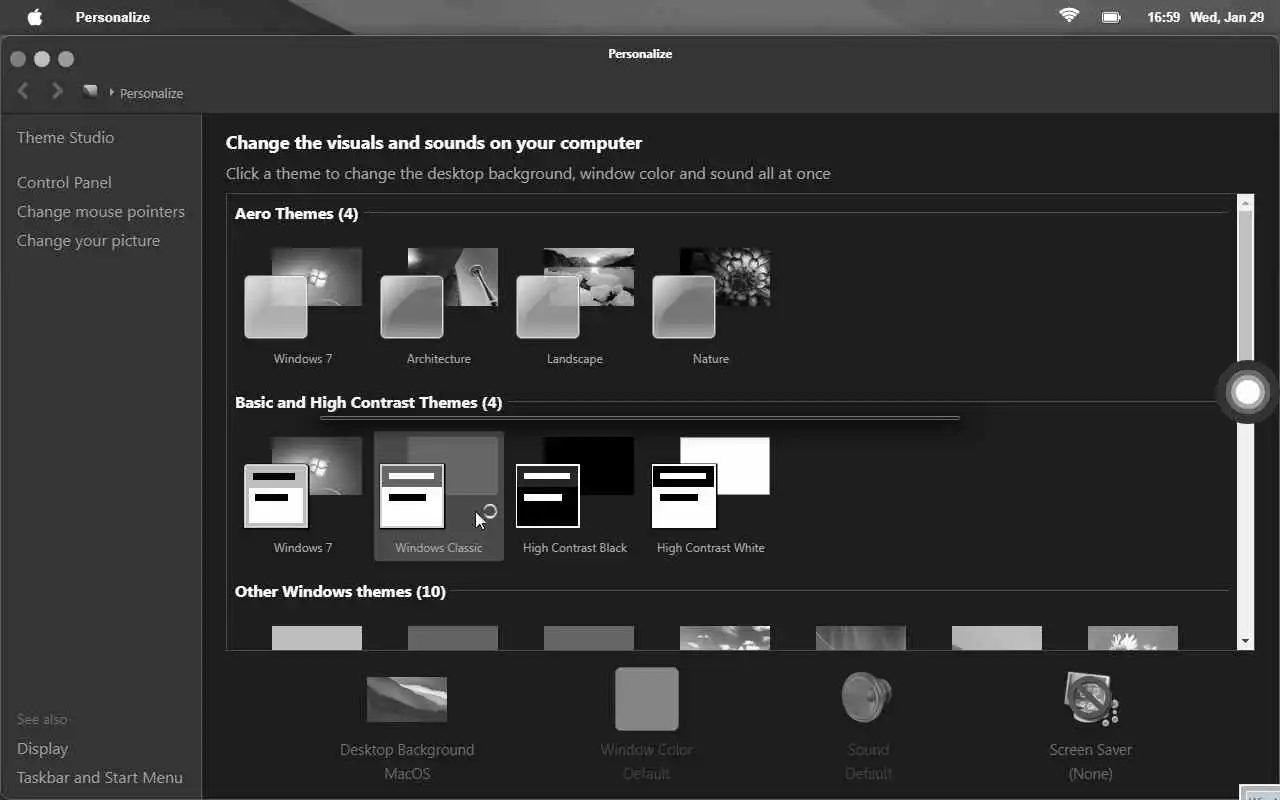The height and width of the screenshot is (800, 1280).
Task: Select the Windows 7 Aero theme
Action: coord(303,306)
